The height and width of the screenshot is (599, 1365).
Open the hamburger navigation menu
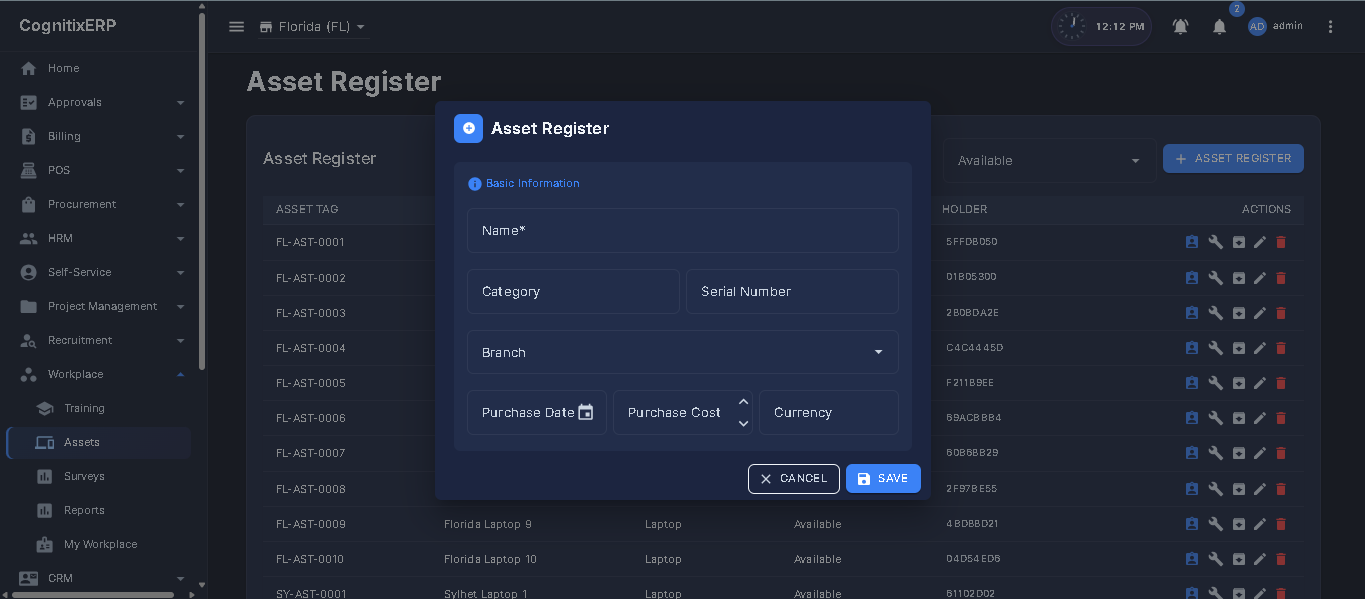pyautogui.click(x=237, y=27)
